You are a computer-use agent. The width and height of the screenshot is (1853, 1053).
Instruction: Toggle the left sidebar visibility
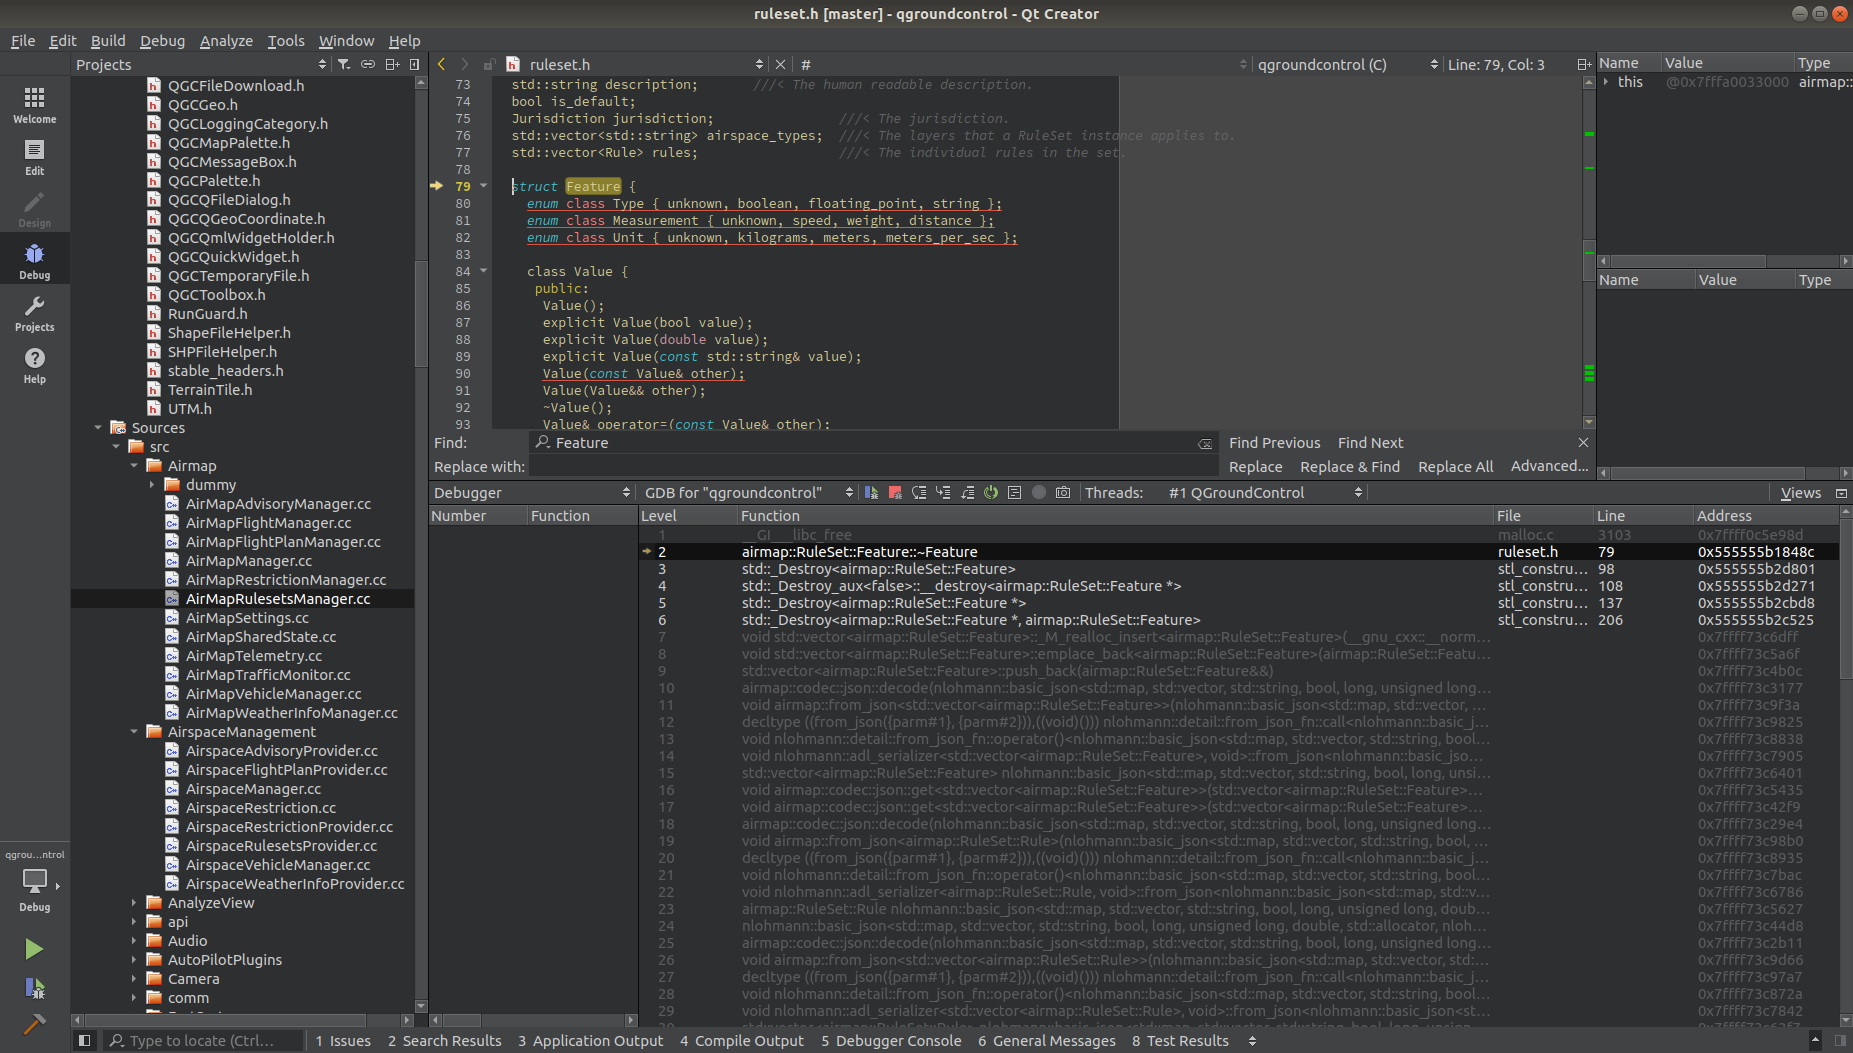click(85, 1041)
